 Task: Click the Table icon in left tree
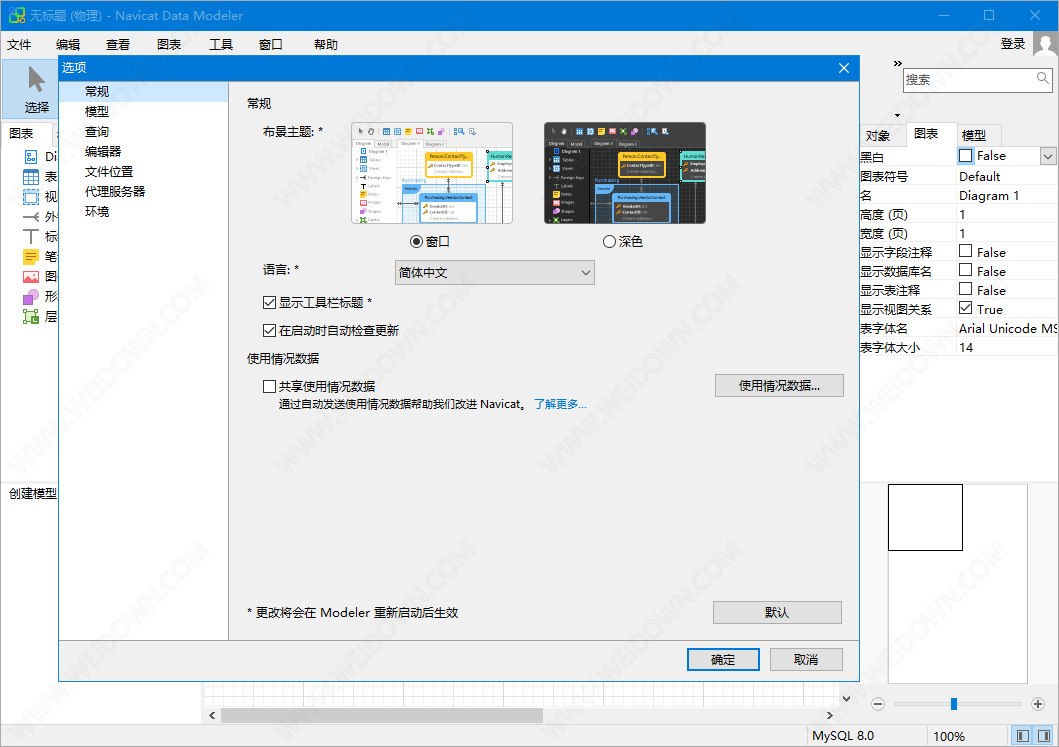[x=31, y=177]
